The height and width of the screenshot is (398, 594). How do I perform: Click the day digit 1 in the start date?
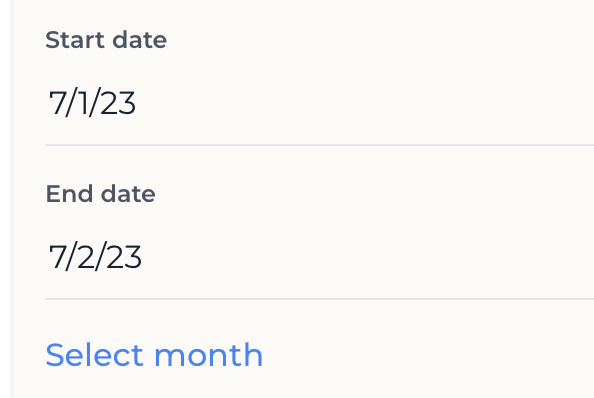tap(83, 103)
